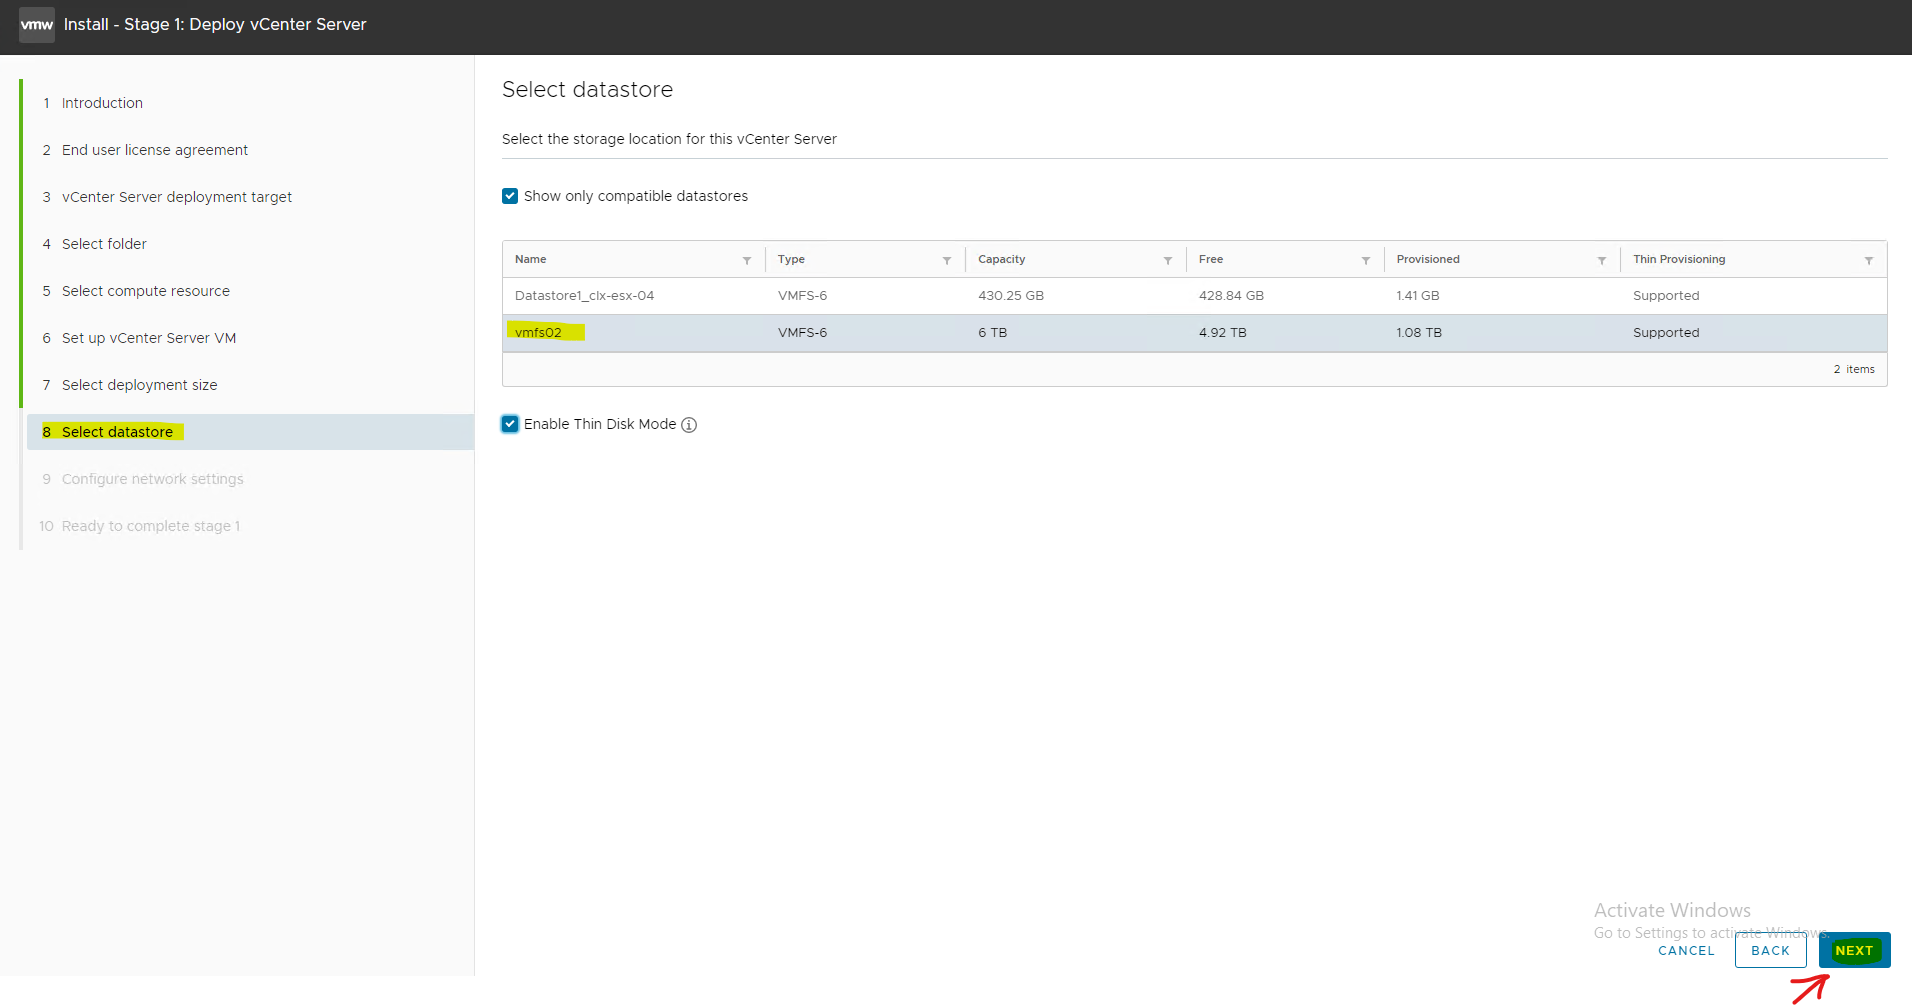Click the 2 items count footer
This screenshot has width=1912, height=1005.
click(x=1854, y=370)
